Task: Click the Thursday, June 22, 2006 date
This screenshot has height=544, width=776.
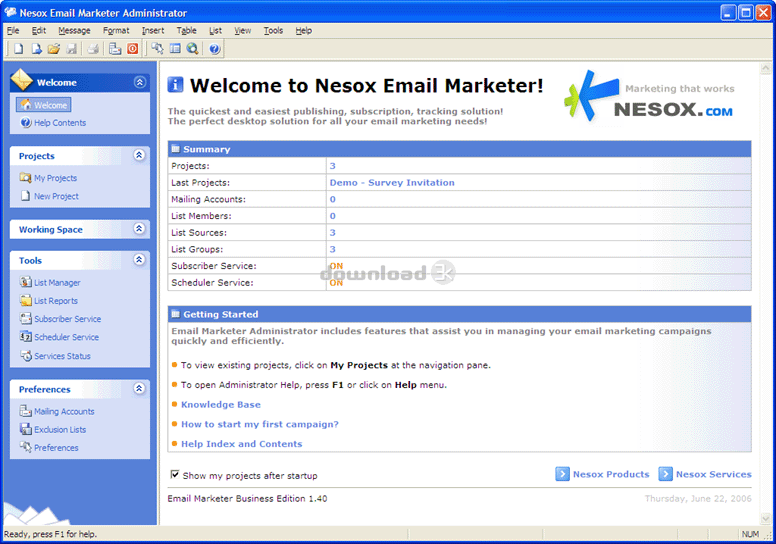Action: pos(698,498)
